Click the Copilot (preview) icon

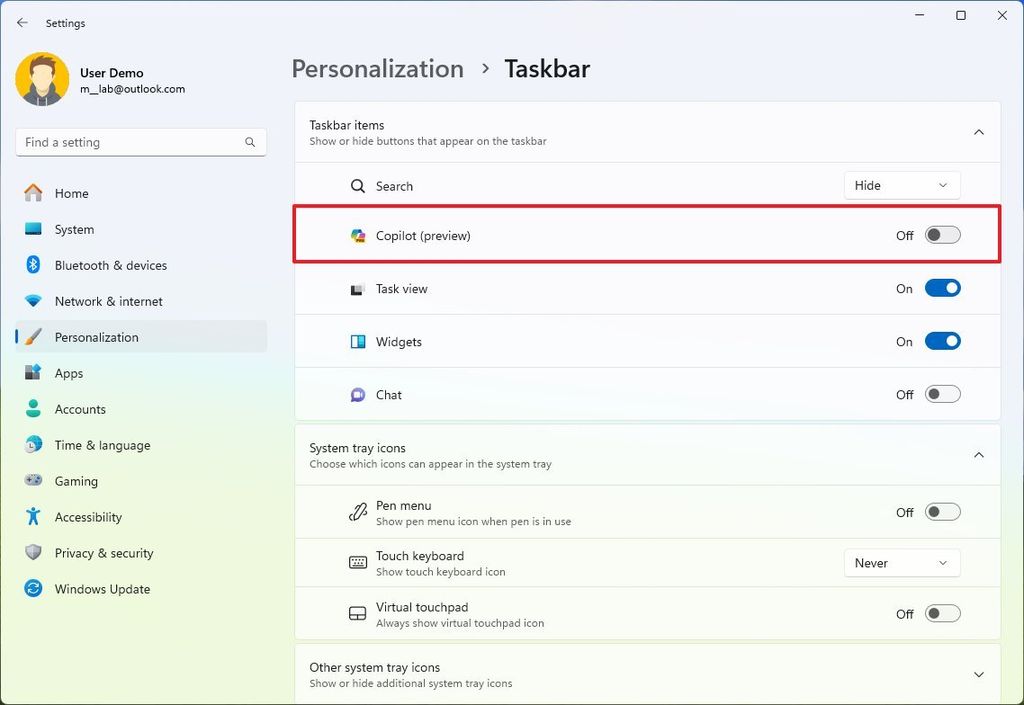[x=357, y=236]
